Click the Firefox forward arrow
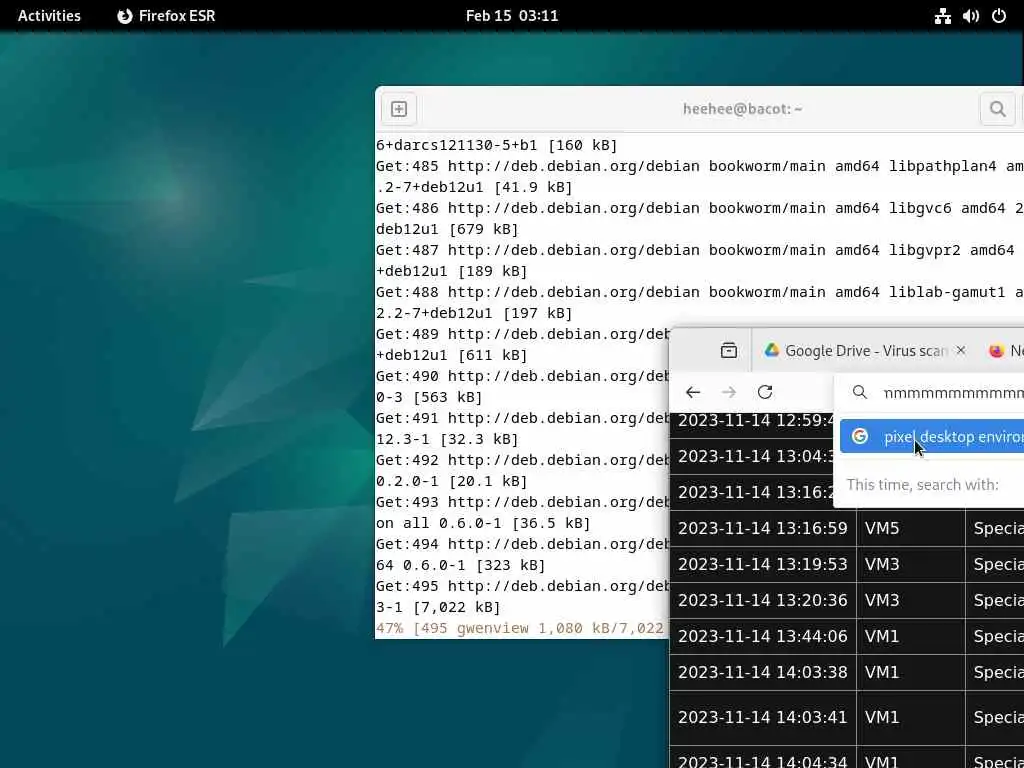The height and width of the screenshot is (768, 1024). pos(729,392)
